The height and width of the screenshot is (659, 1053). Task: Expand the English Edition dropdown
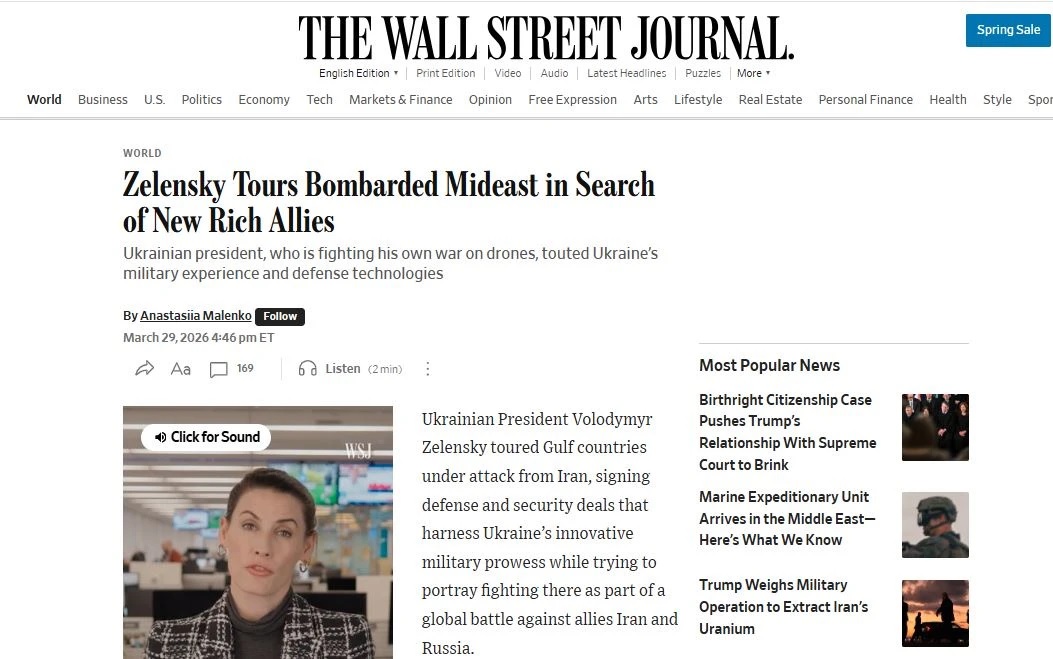[x=358, y=73]
